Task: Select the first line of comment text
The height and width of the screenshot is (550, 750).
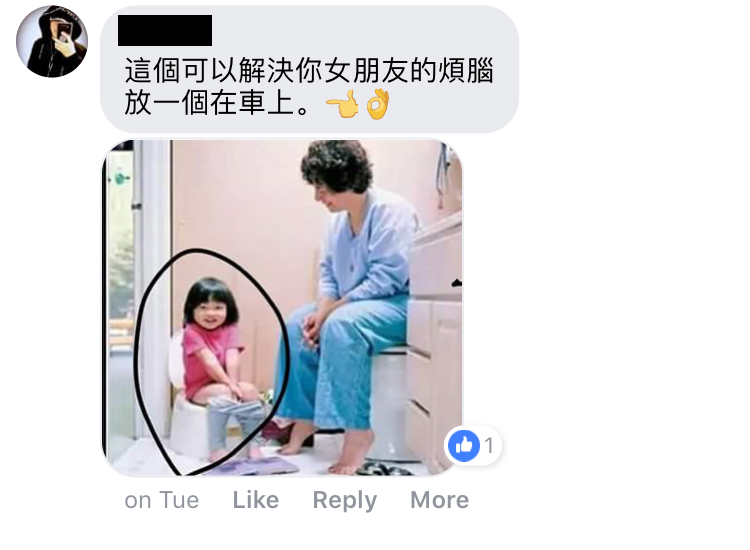Action: (309, 71)
